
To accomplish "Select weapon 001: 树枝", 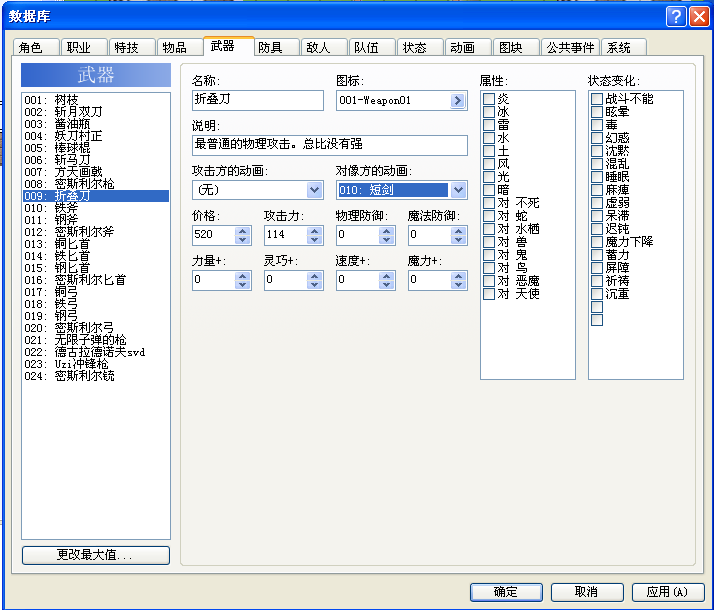I will coord(96,100).
